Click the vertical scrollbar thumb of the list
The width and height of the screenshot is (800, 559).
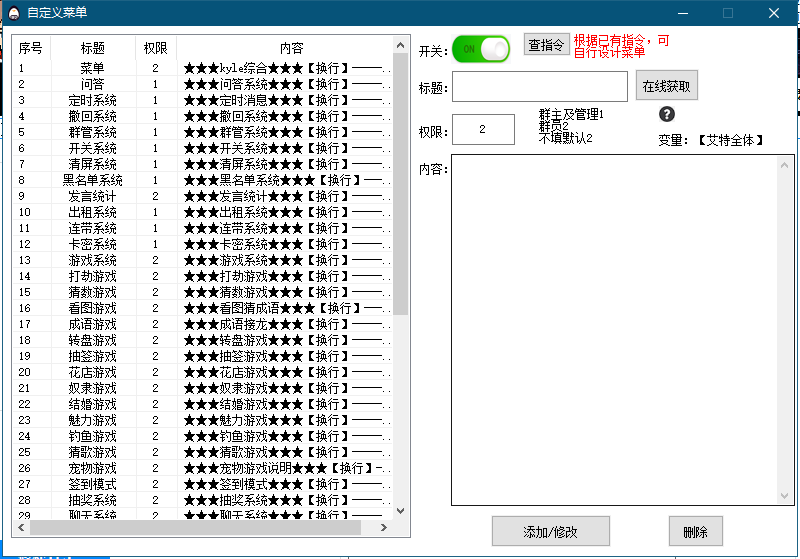pyautogui.click(x=401, y=184)
